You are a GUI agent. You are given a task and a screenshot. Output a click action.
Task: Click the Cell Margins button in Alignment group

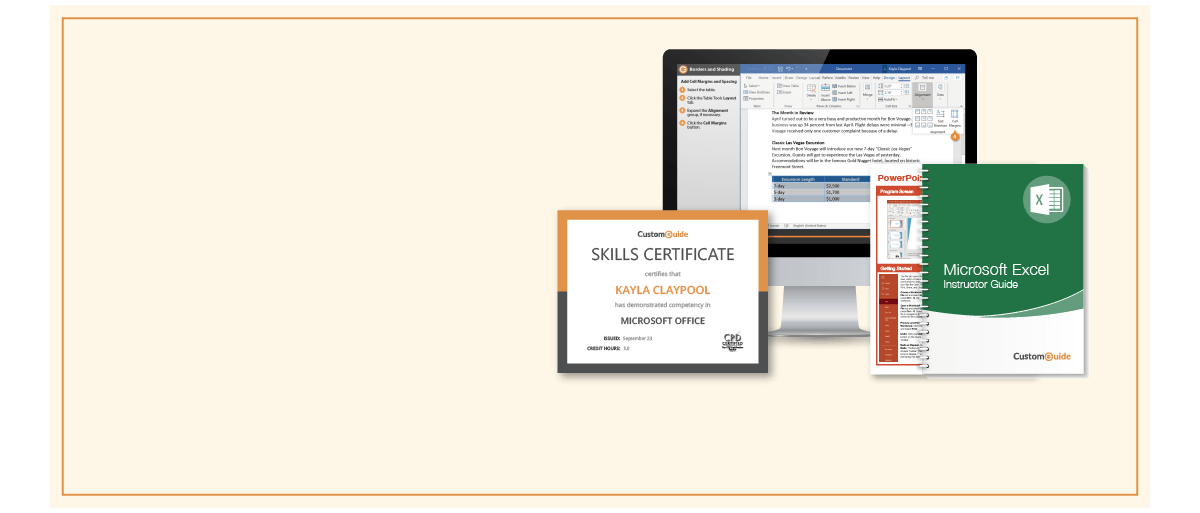click(953, 121)
